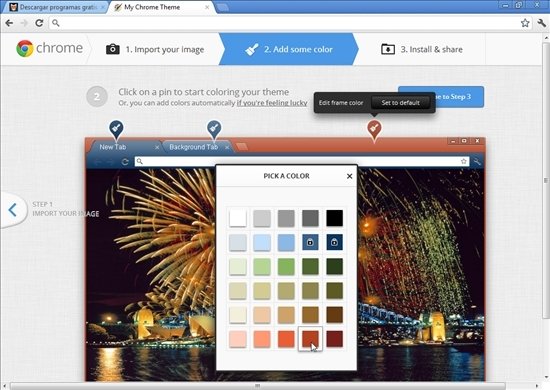The image size is (550, 390).
Task: Pick the medium gray color swatch
Action: tap(286, 218)
